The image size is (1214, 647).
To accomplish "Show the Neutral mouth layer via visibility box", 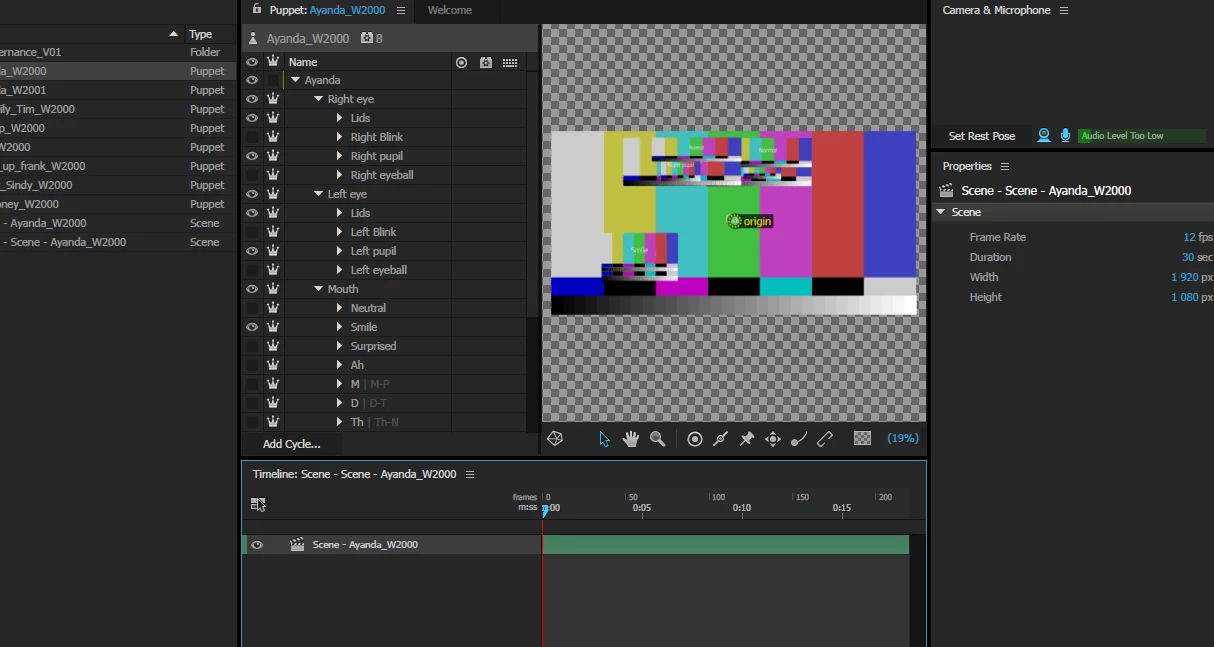I will click(252, 308).
